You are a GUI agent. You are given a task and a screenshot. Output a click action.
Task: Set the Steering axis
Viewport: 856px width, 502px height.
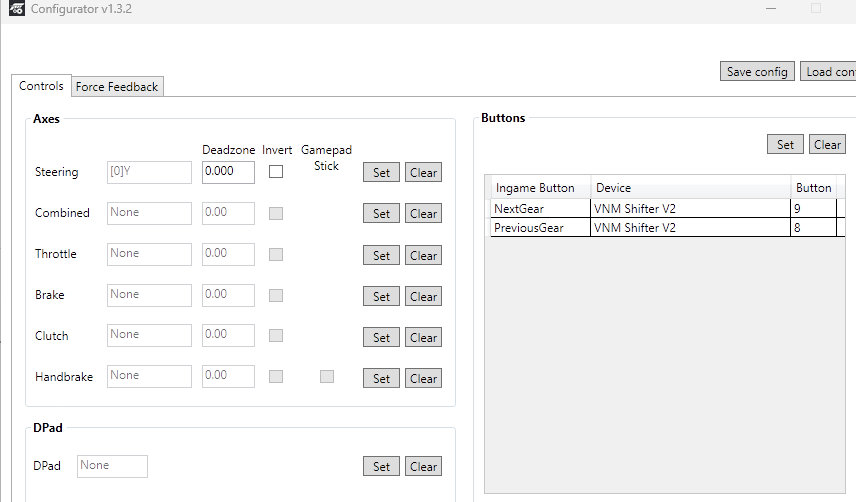pyautogui.click(x=382, y=172)
